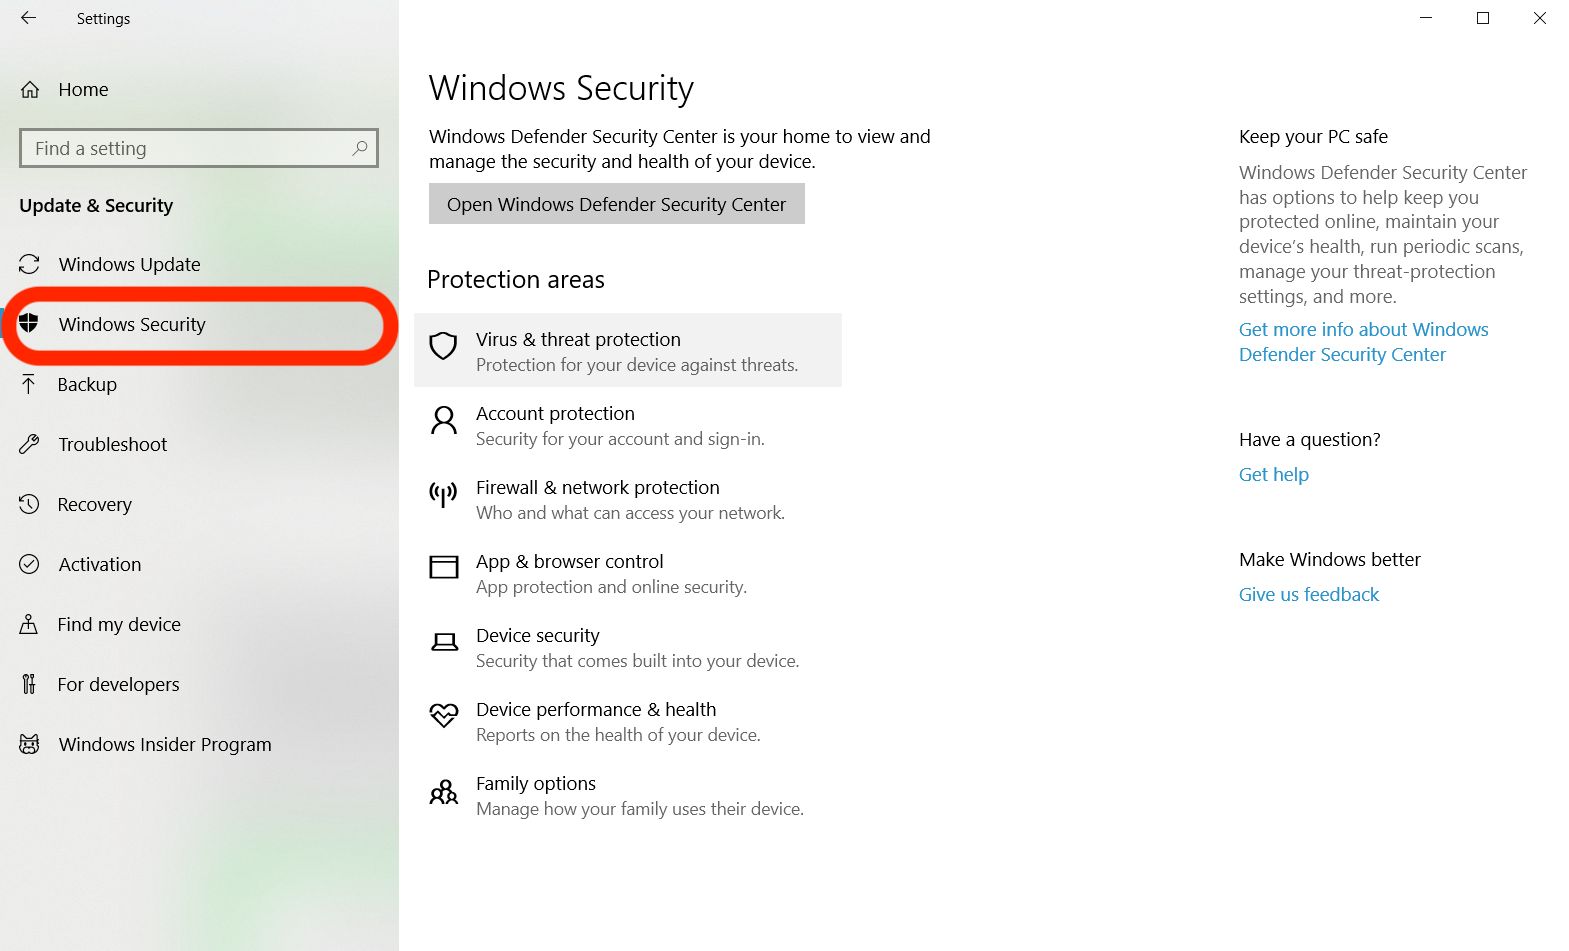1569x951 pixels.
Task: Focus the Find a setting search box
Action: coord(190,148)
